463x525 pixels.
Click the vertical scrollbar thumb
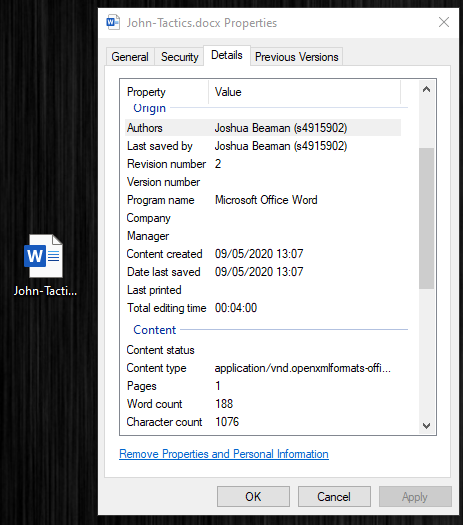click(426, 218)
